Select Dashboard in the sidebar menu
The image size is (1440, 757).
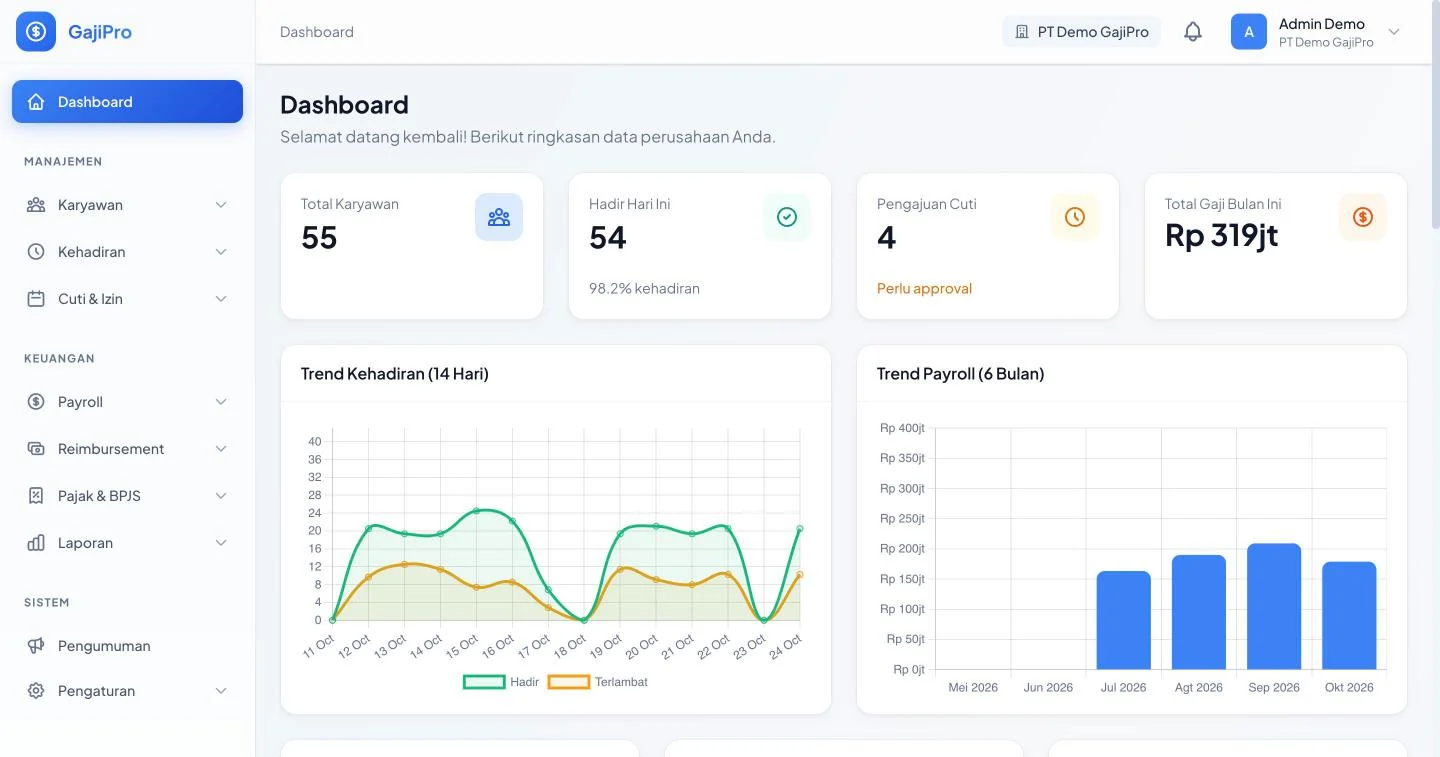127,102
